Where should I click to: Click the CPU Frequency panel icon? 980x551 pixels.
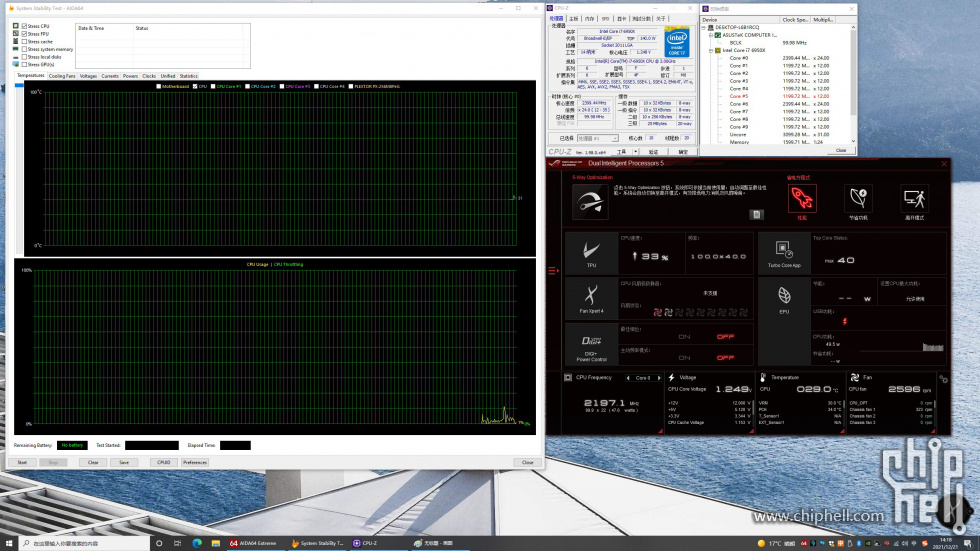pos(568,377)
